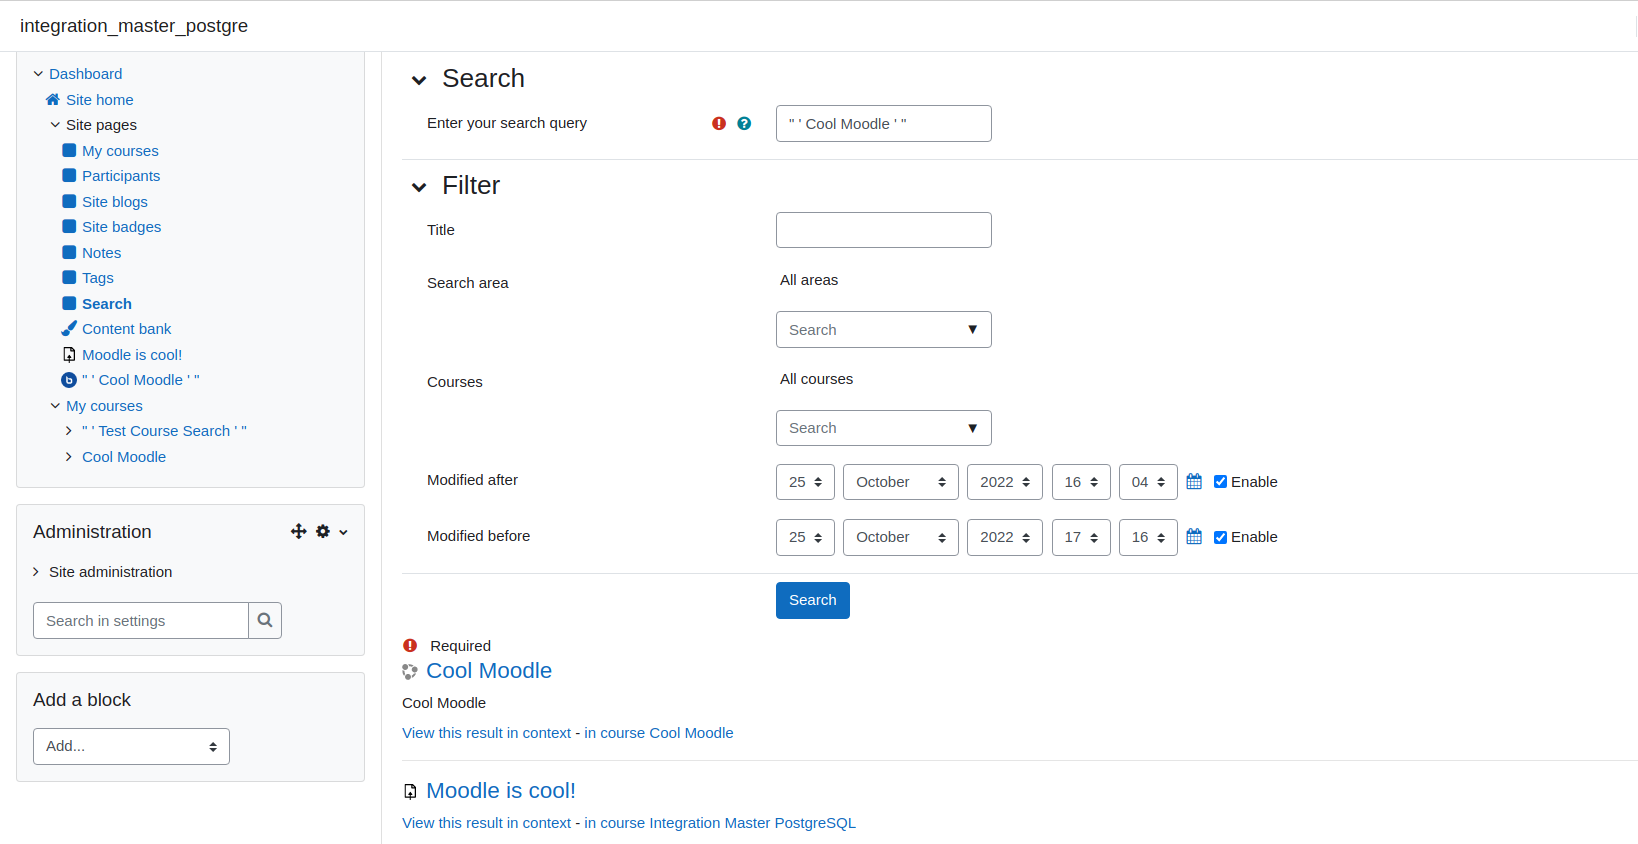Viewport: 1638px width, 844px height.
Task: Open Modified before year dropdown
Action: pos(1005,537)
